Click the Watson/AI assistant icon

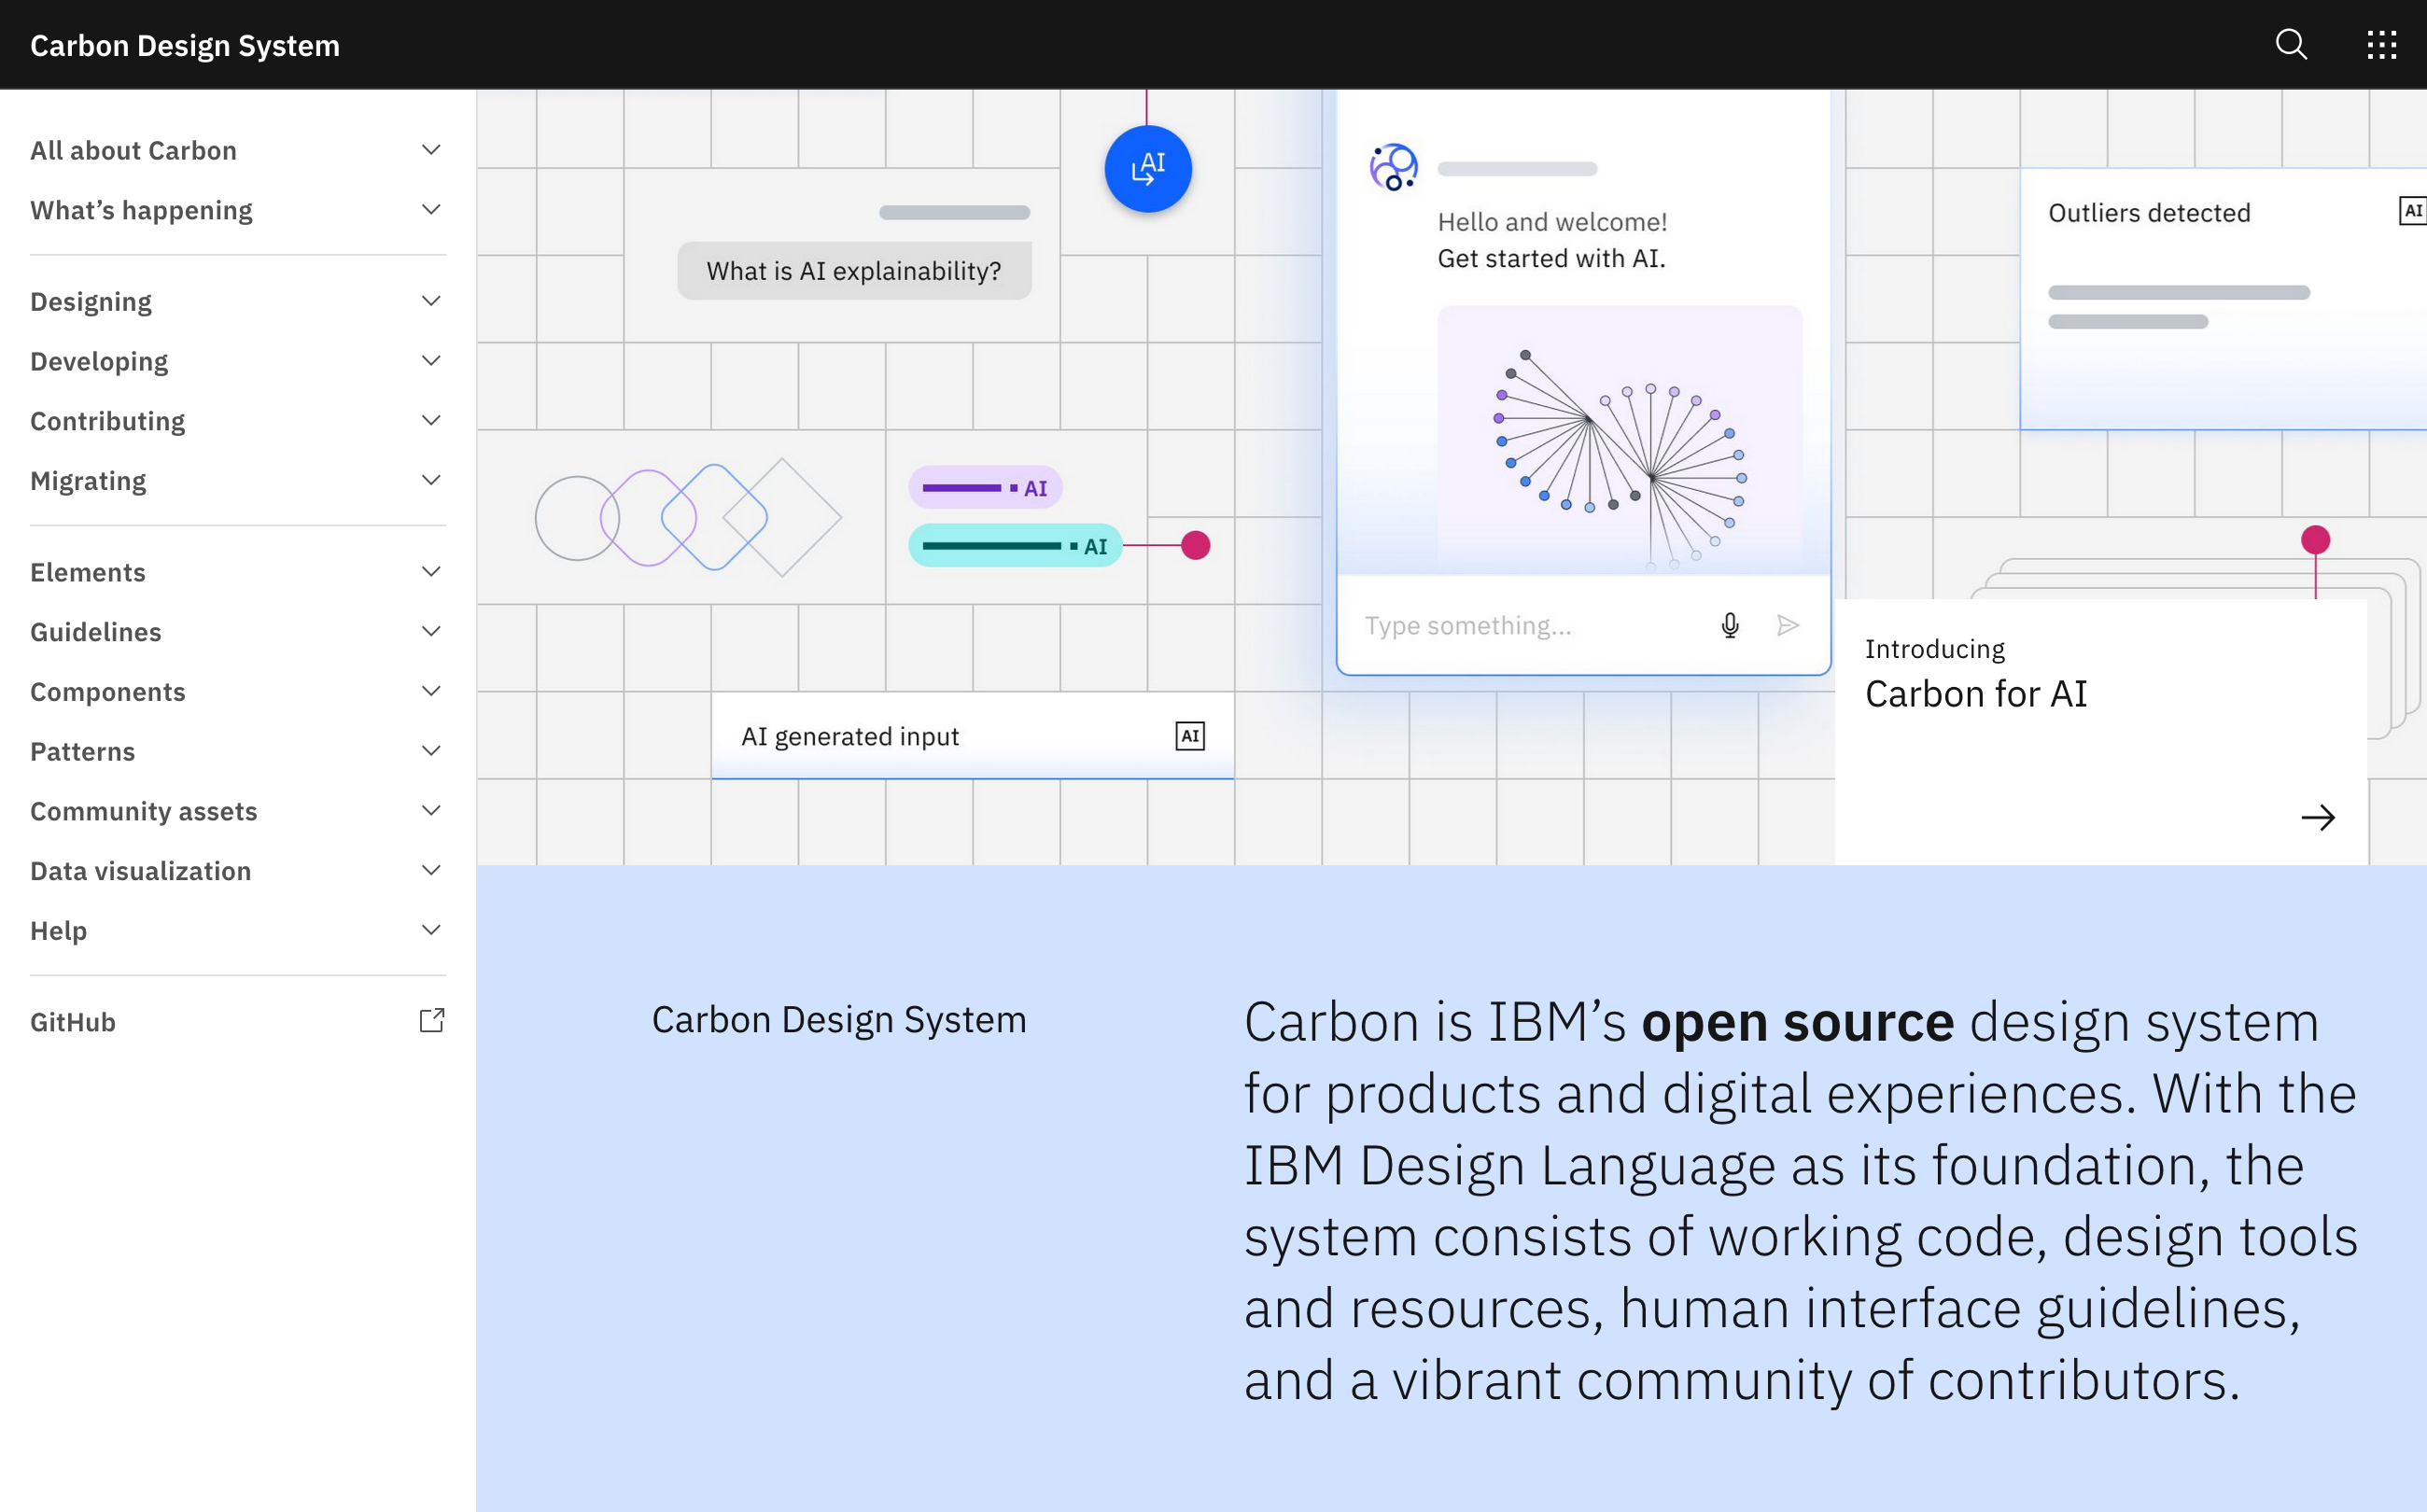[1394, 165]
